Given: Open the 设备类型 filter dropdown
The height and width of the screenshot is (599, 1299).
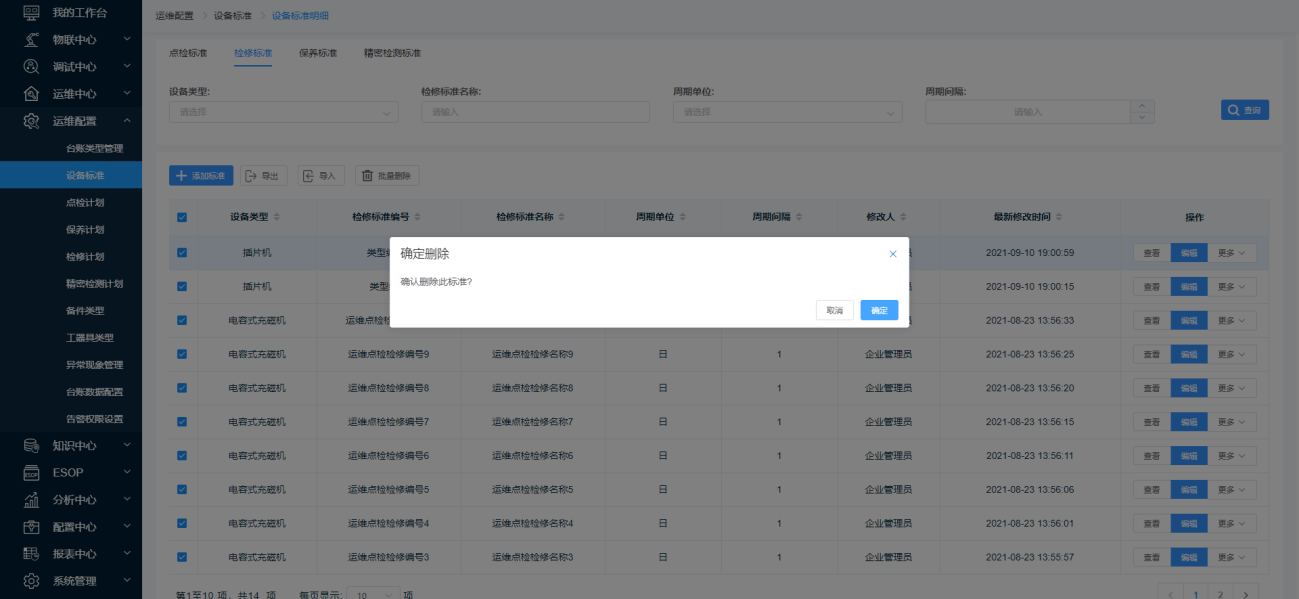Looking at the screenshot, I should coord(283,112).
